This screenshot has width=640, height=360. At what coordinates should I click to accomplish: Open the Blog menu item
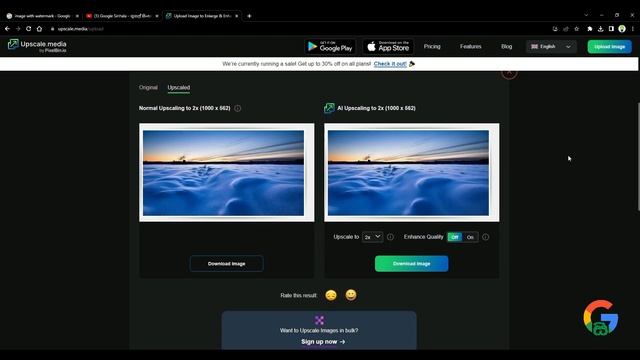507,47
